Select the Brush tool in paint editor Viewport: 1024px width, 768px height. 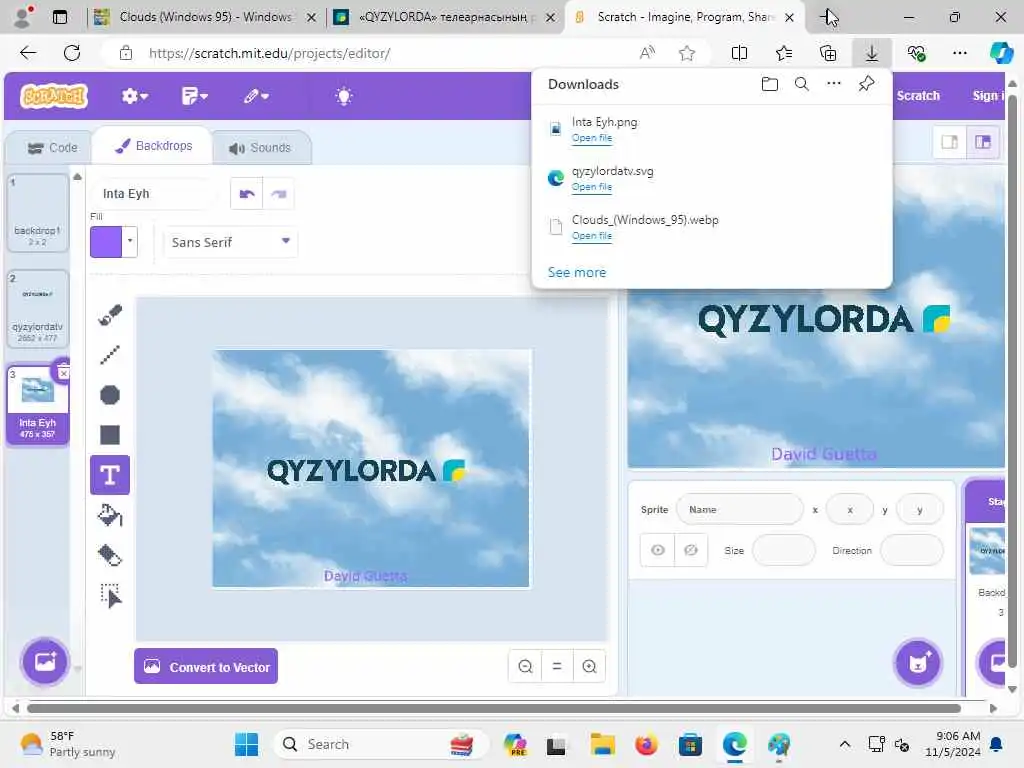110,315
